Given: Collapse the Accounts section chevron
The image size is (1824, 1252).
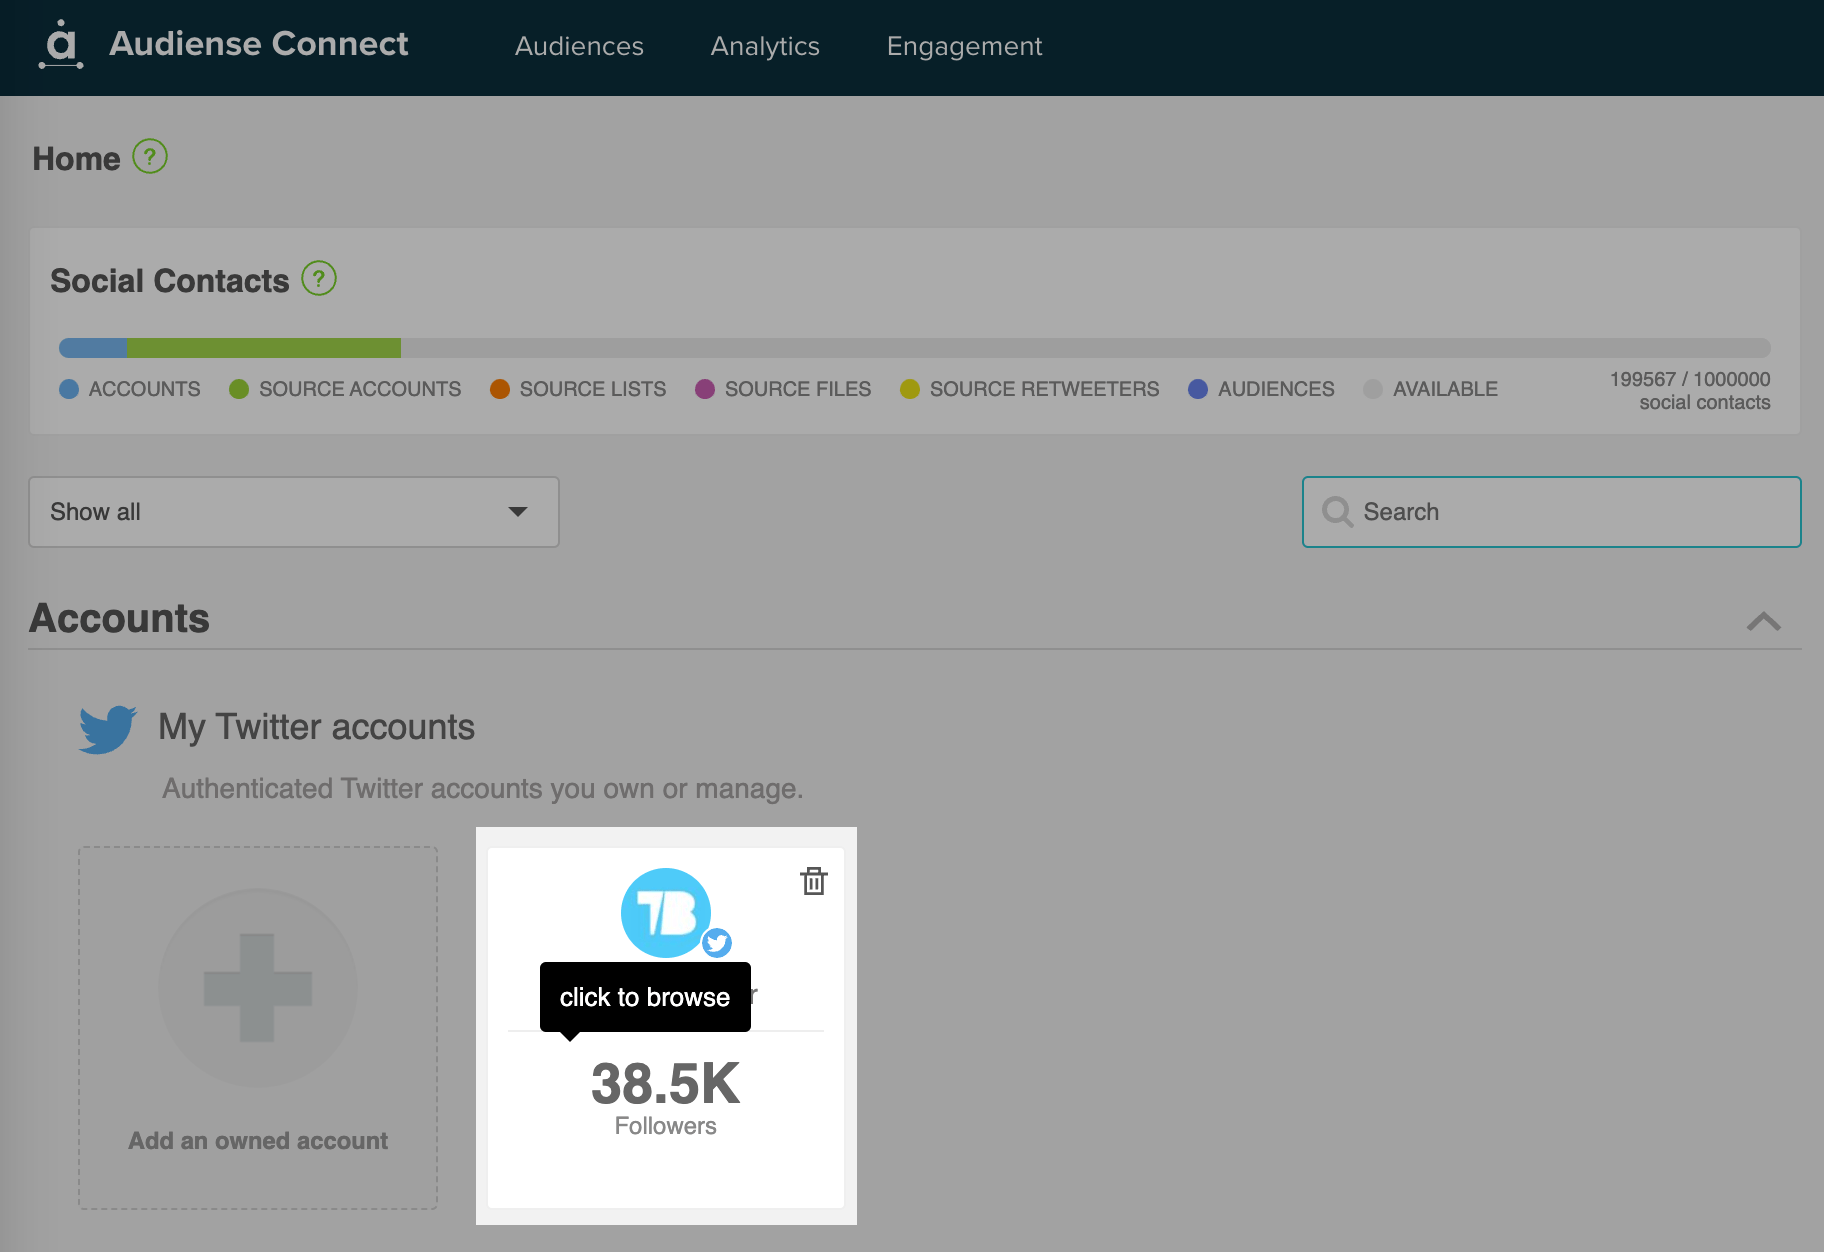Looking at the screenshot, I should 1763,621.
